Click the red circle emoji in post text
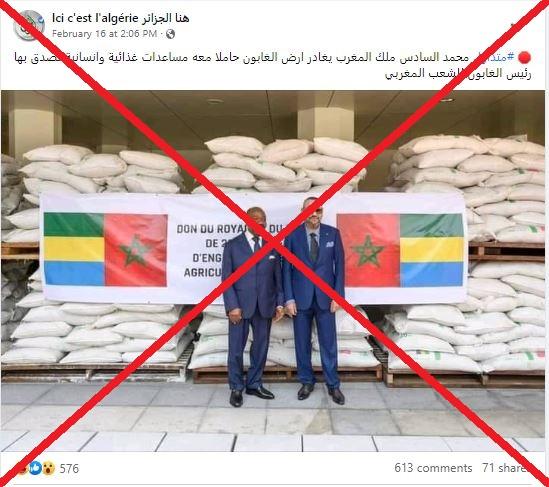549x487 pixels. tap(524, 57)
